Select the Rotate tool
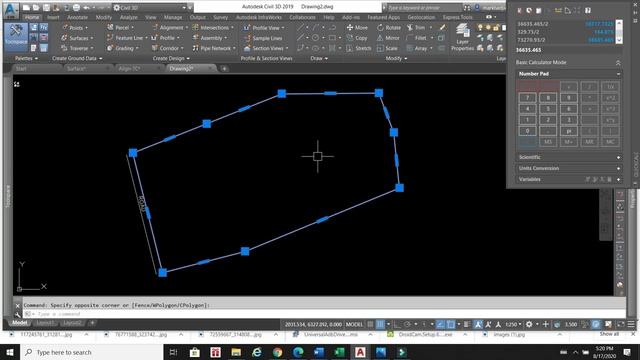This screenshot has width=640, height=360. coord(389,27)
